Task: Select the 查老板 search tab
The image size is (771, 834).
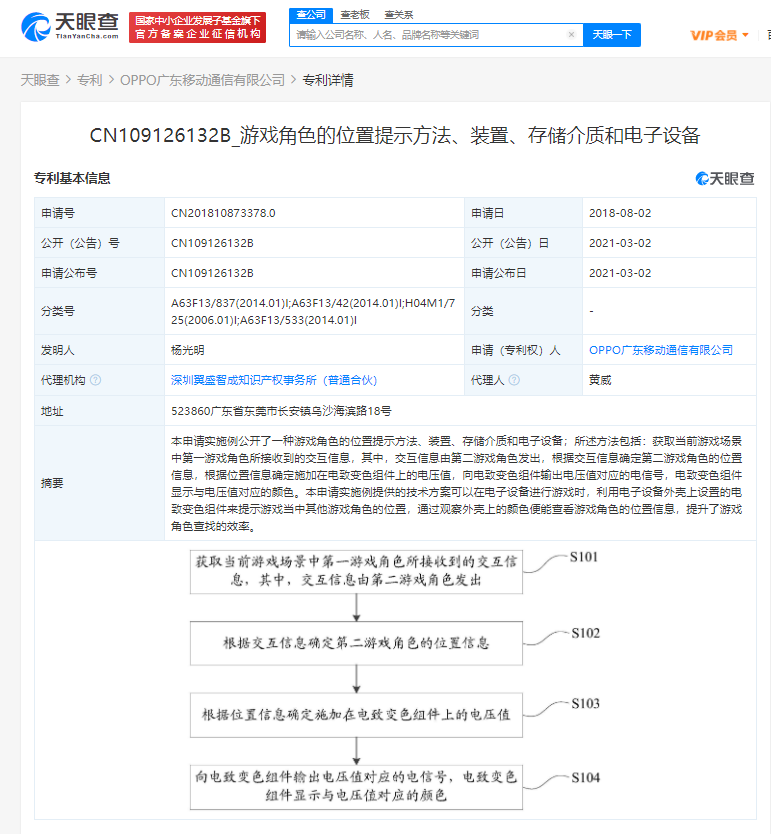Action: [x=355, y=15]
